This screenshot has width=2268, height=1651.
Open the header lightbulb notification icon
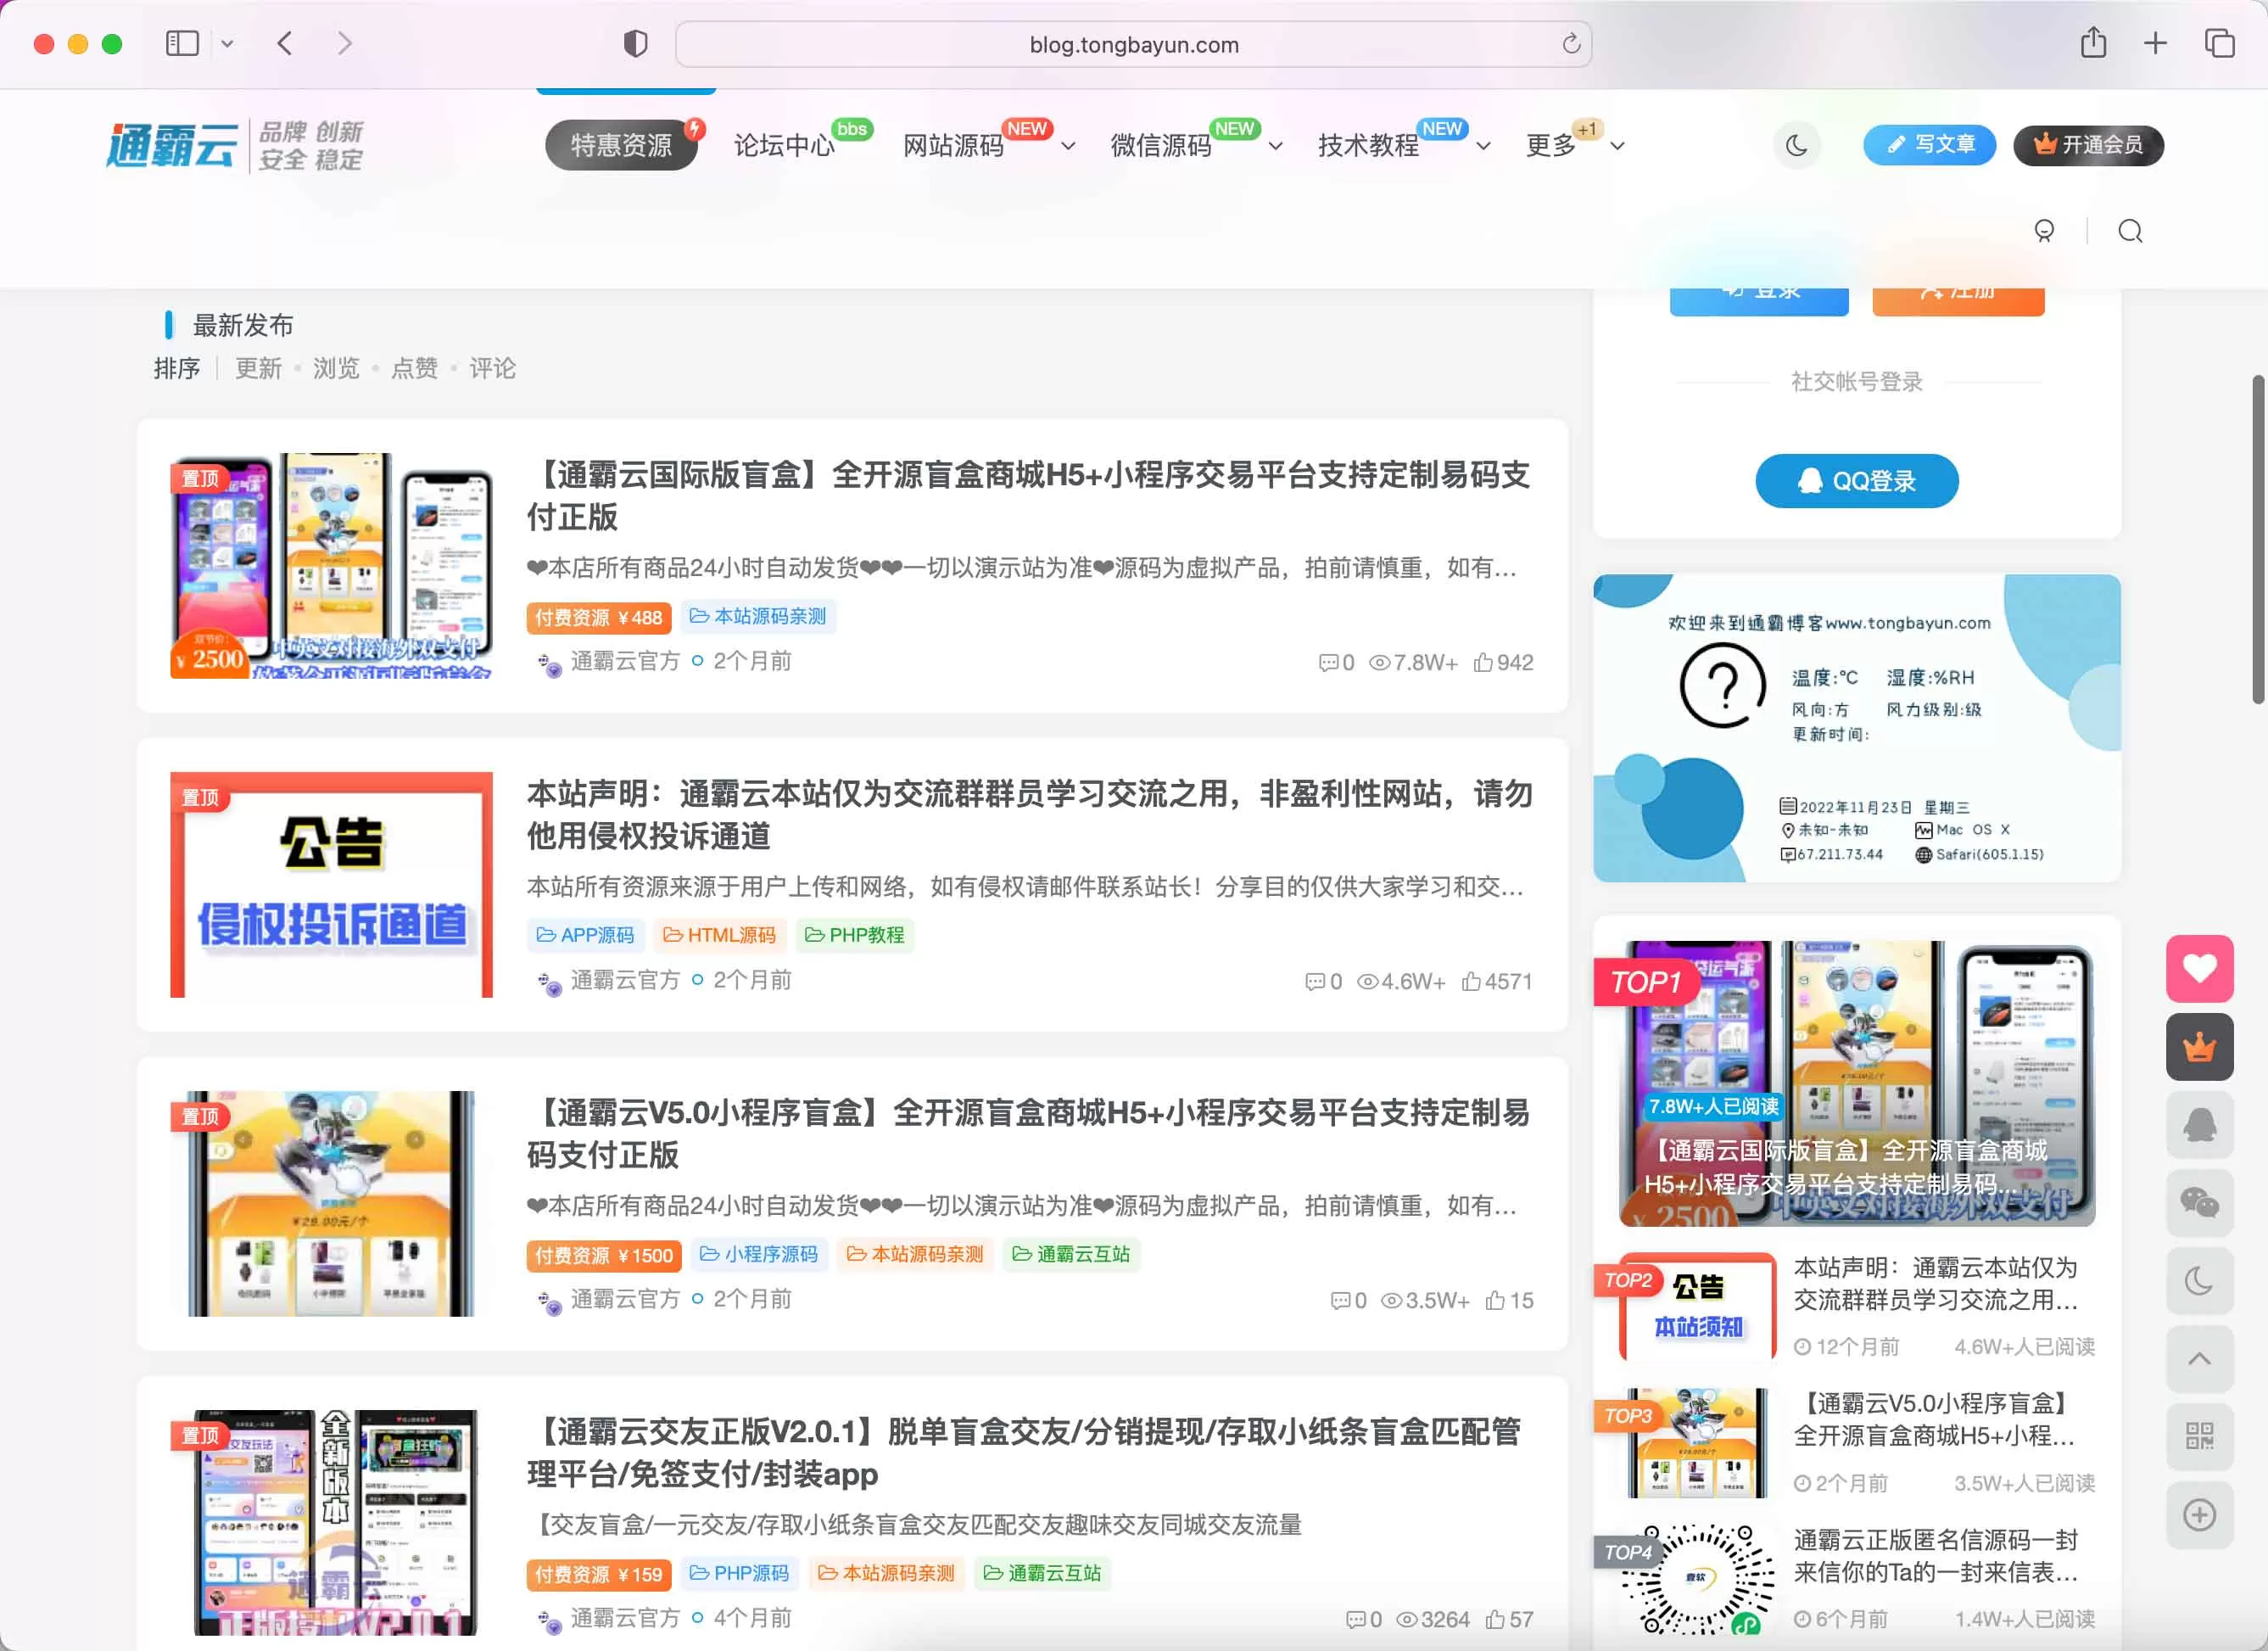point(2044,231)
